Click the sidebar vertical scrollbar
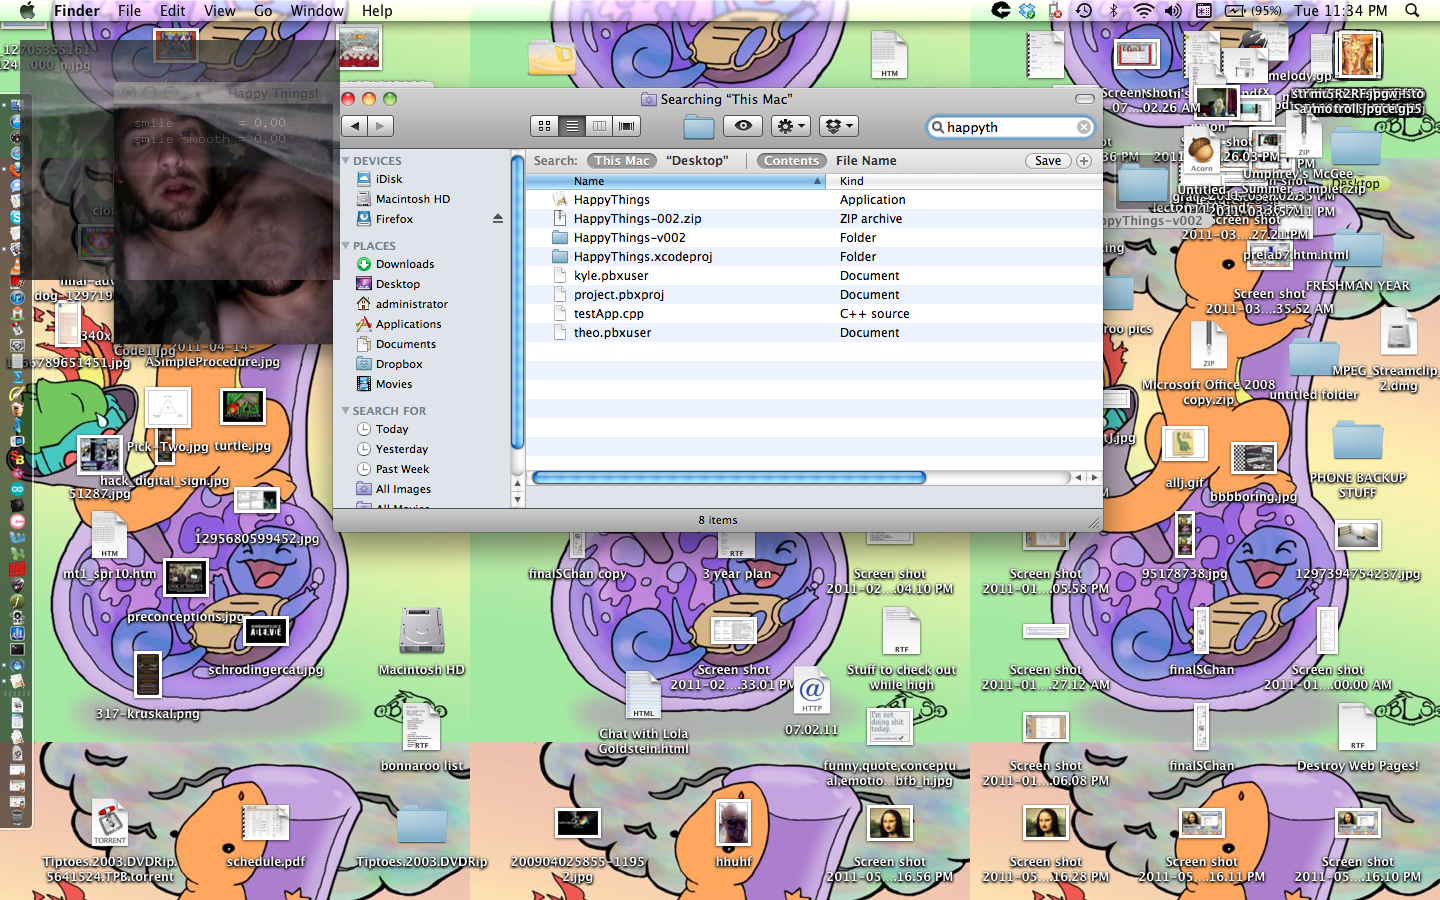The width and height of the screenshot is (1440, 900). point(517,302)
